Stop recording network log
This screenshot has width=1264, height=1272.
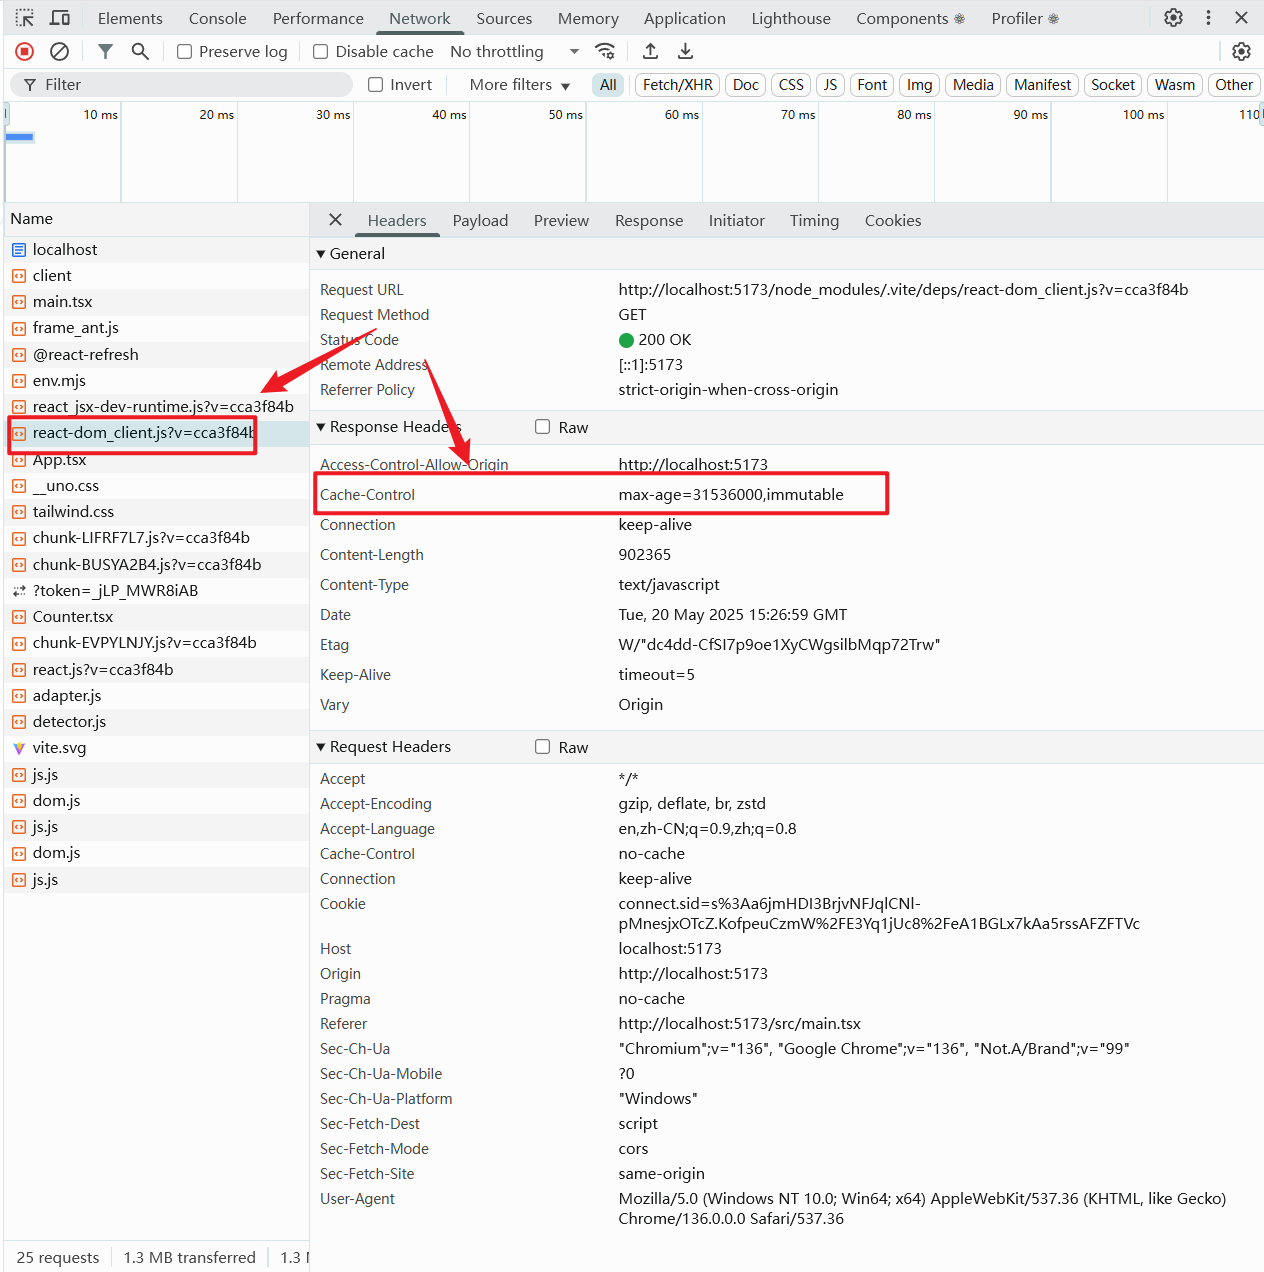pos(25,51)
